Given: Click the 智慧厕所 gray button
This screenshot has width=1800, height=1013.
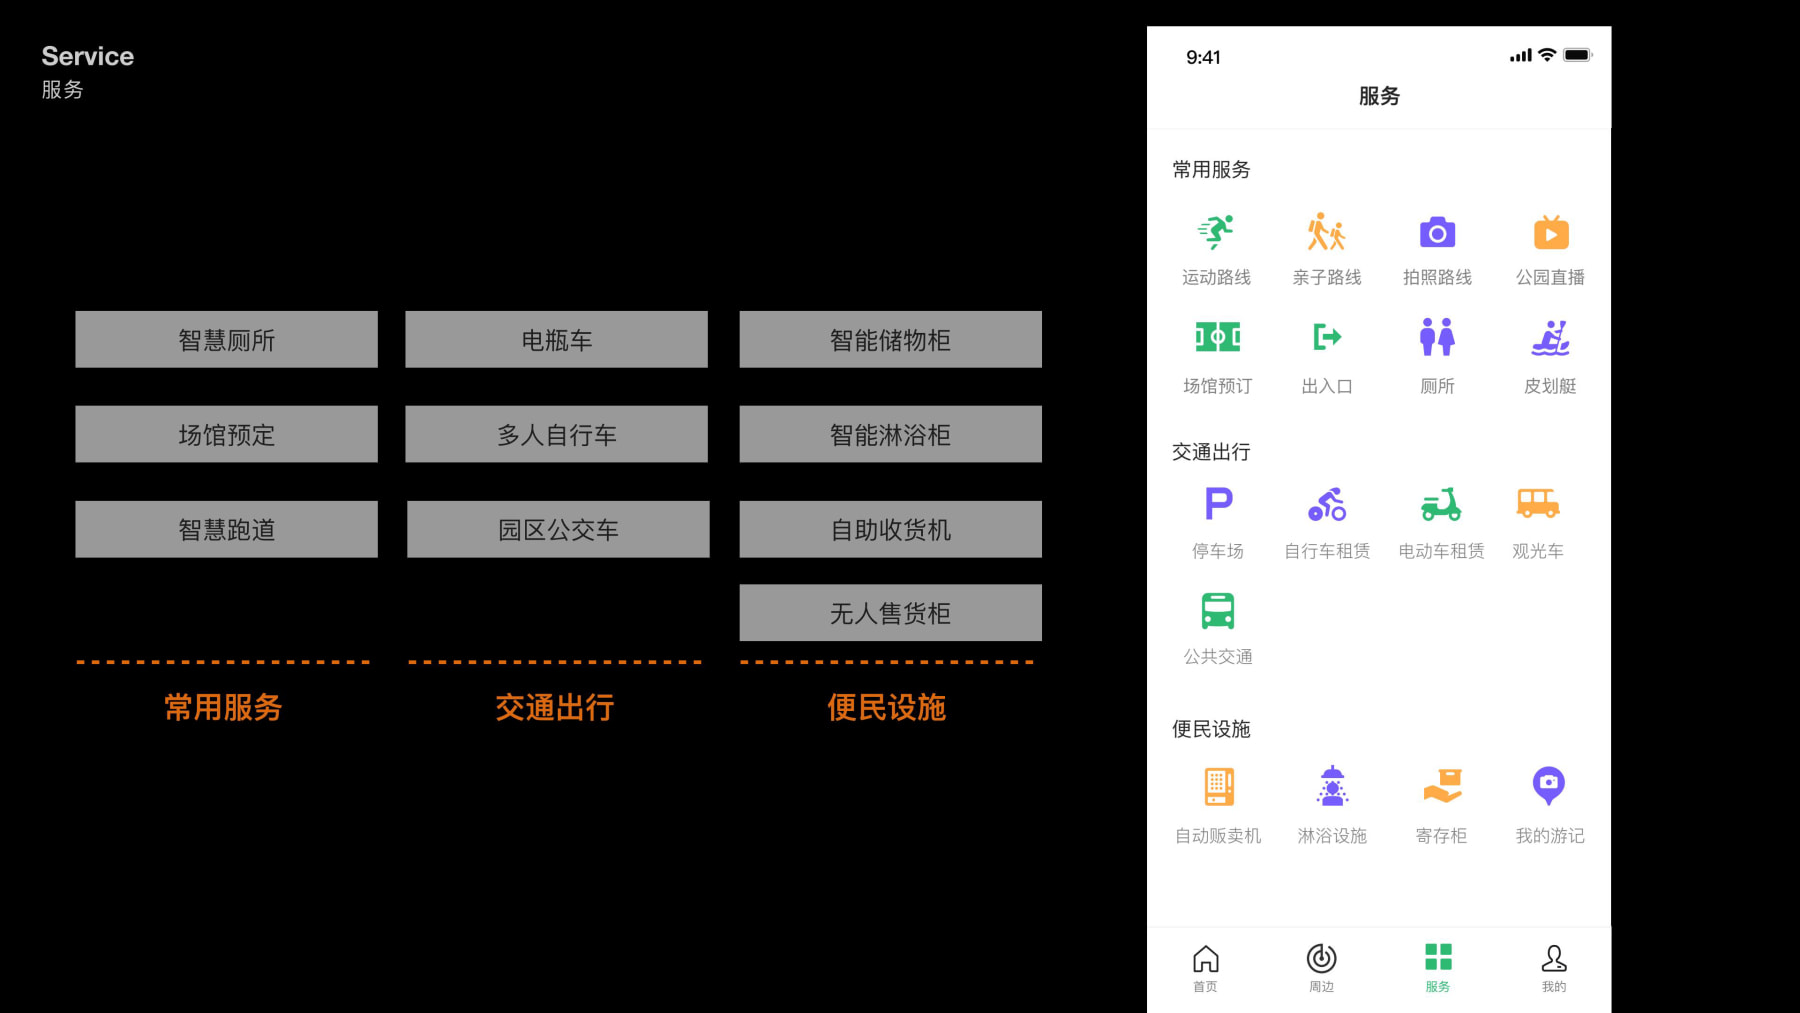Looking at the screenshot, I should [x=226, y=339].
